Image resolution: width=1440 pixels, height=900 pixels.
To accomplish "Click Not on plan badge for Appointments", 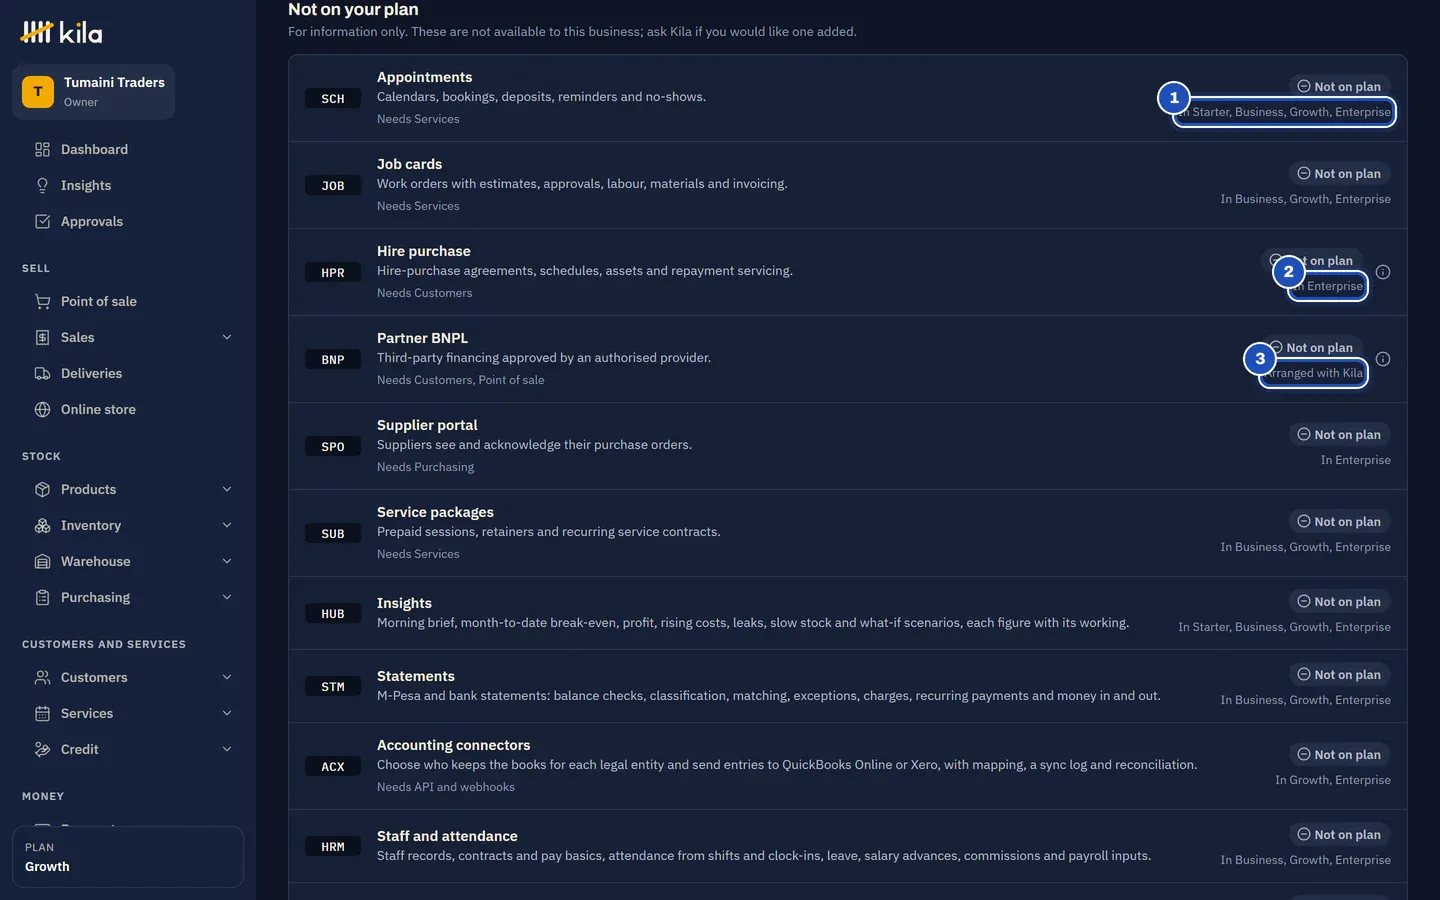I will point(1339,87).
